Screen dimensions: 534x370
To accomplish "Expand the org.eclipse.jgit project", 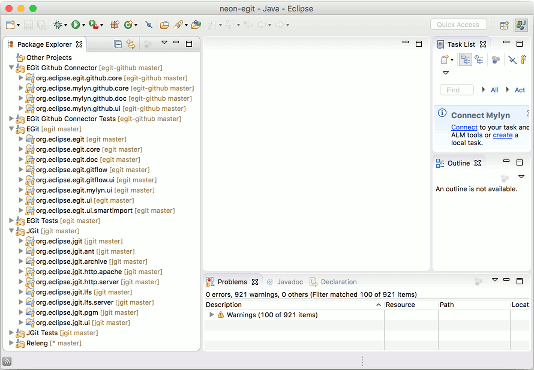I will point(20,241).
